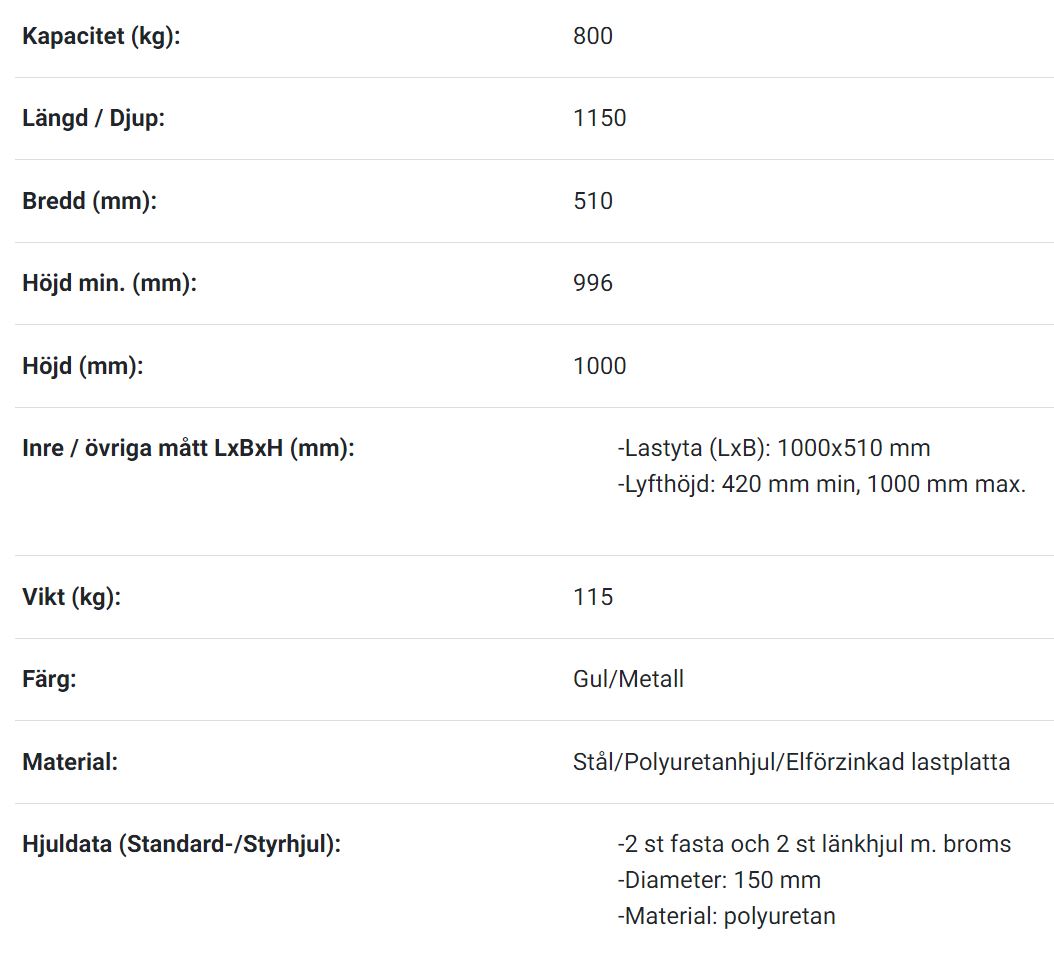Click the Lastyta (LxB) 1000x510 mm line
1054x968 pixels.
coord(774,448)
